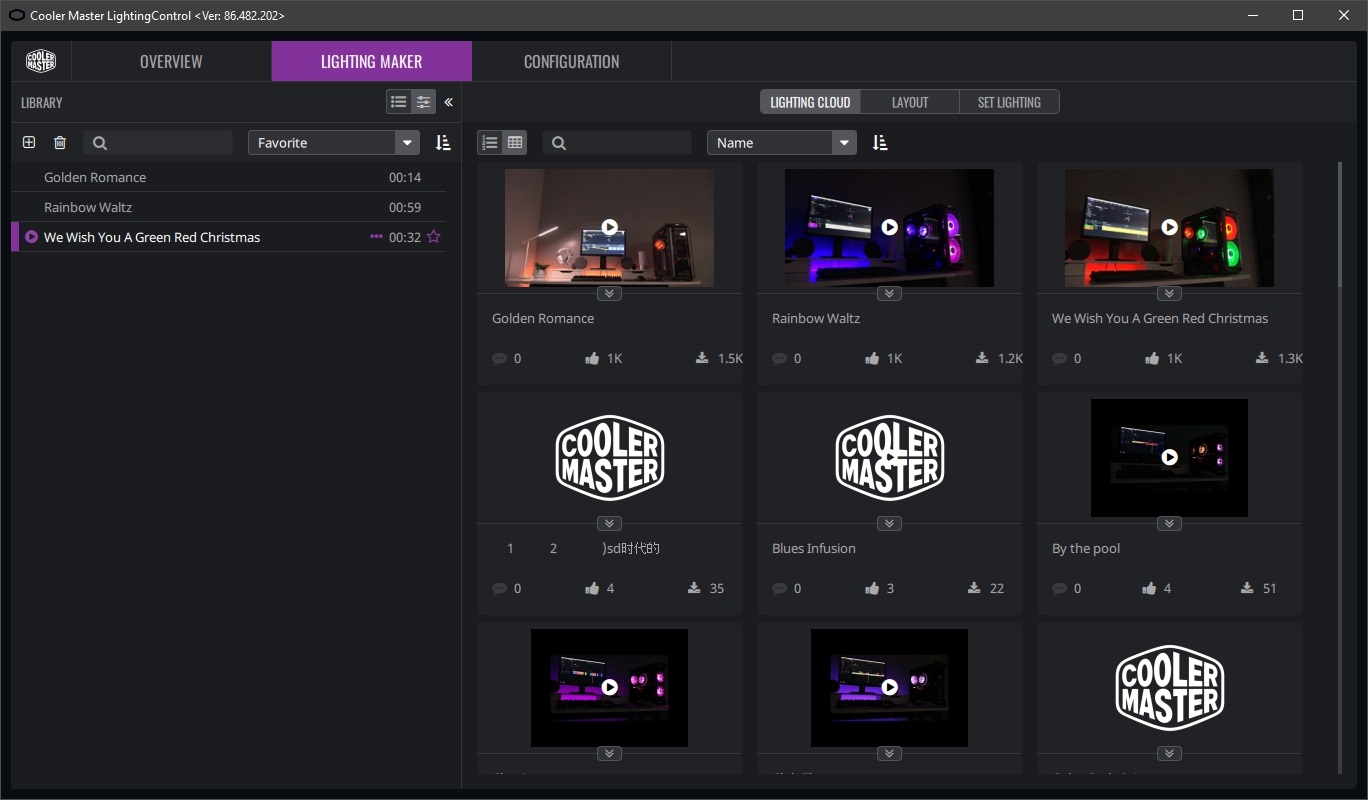Like the Green Red Christmas cloud lighting
Image resolution: width=1368 pixels, height=800 pixels.
click(1153, 358)
